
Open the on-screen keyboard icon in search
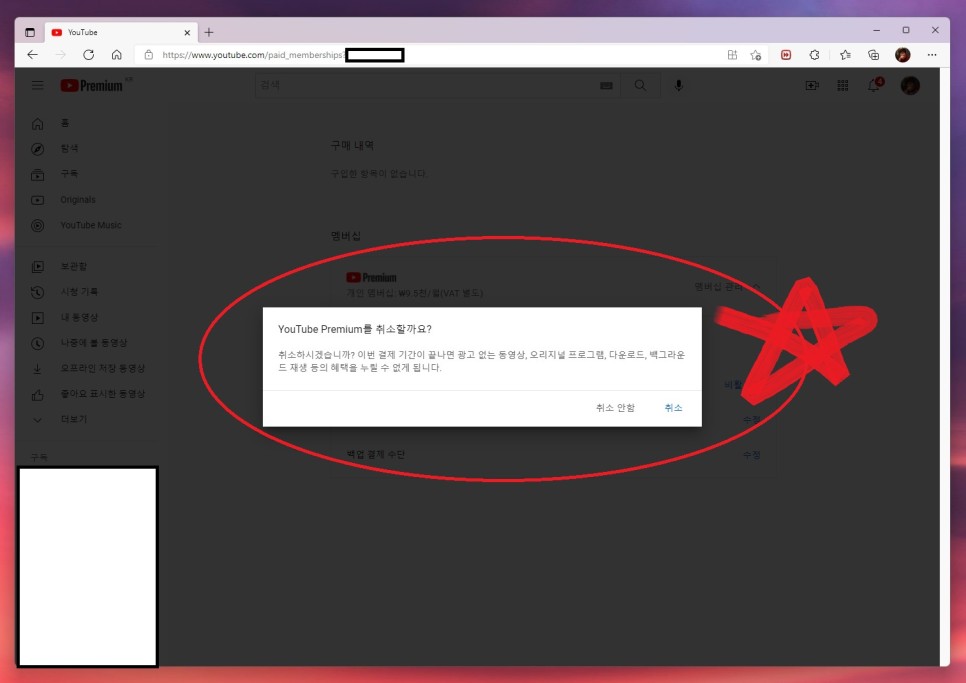coord(606,86)
